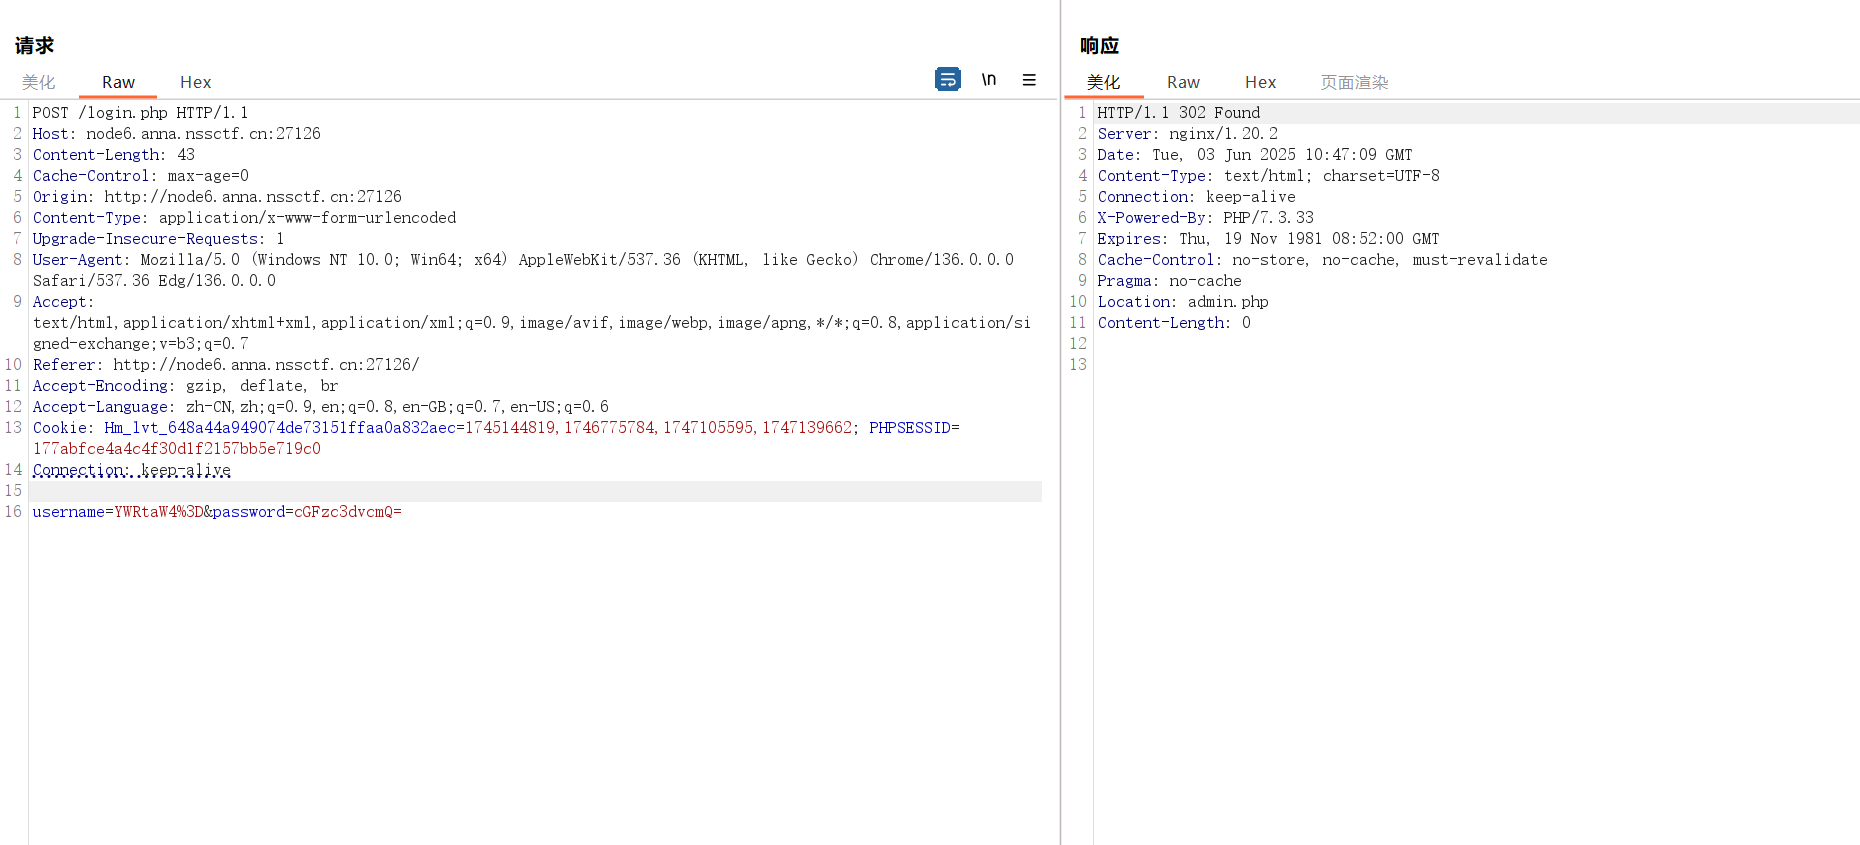Click the empty line 15 in request
This screenshot has height=845, width=1860.
pyautogui.click(x=500, y=491)
